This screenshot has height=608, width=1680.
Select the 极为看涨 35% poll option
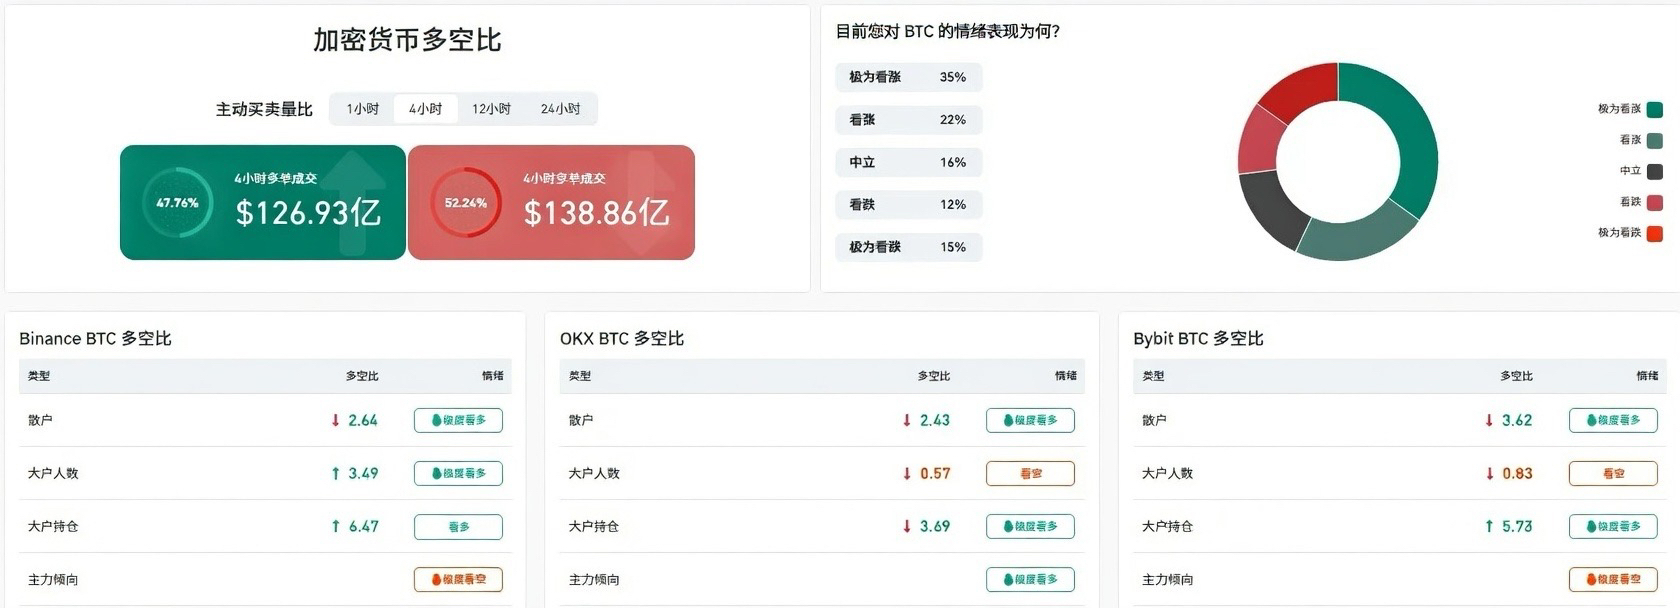tap(908, 77)
